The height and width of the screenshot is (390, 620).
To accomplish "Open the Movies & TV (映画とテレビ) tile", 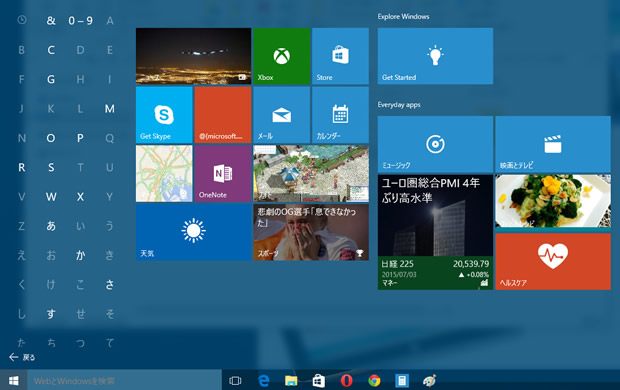I will [x=553, y=144].
